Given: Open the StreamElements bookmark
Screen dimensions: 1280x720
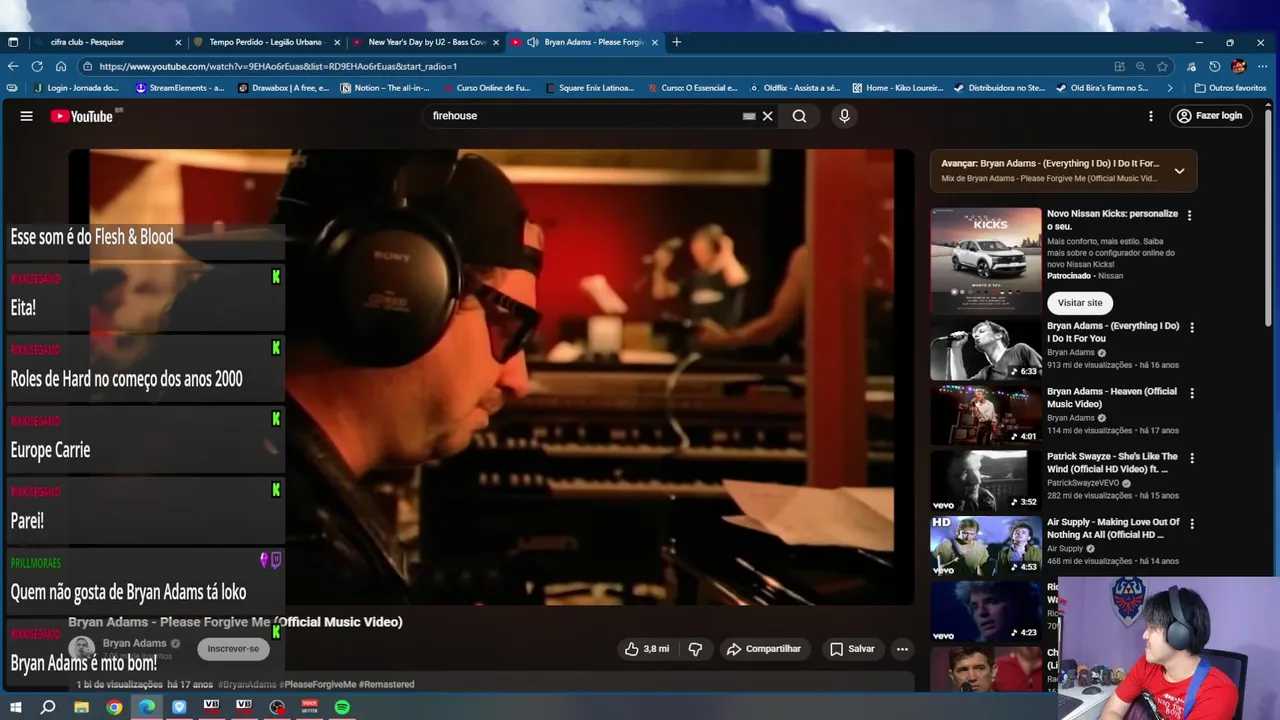Looking at the screenshot, I should pos(180,88).
